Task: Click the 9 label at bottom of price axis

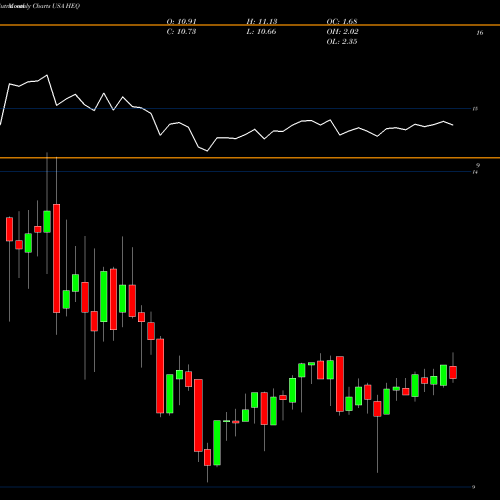Action: click(473, 487)
